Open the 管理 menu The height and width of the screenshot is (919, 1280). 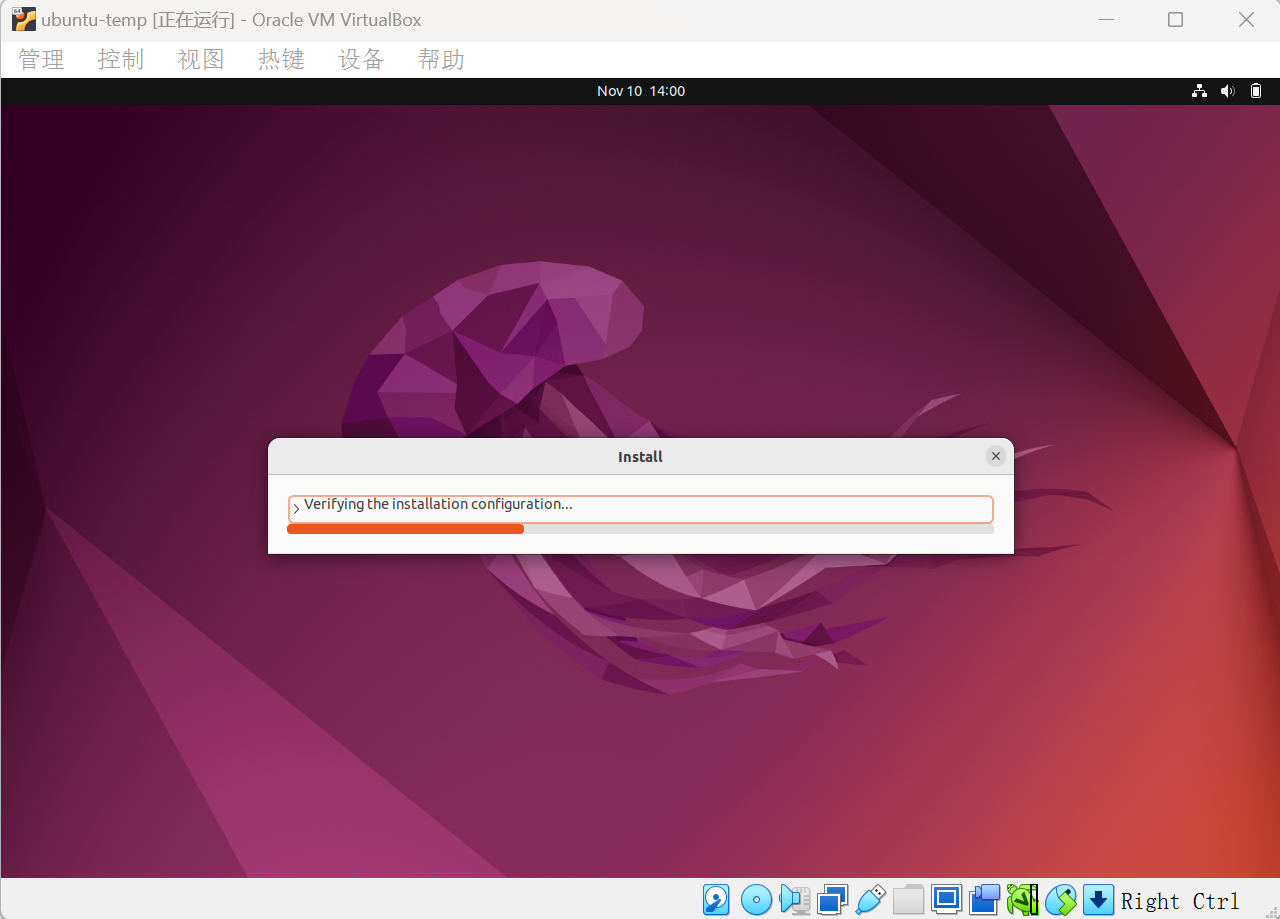41,60
